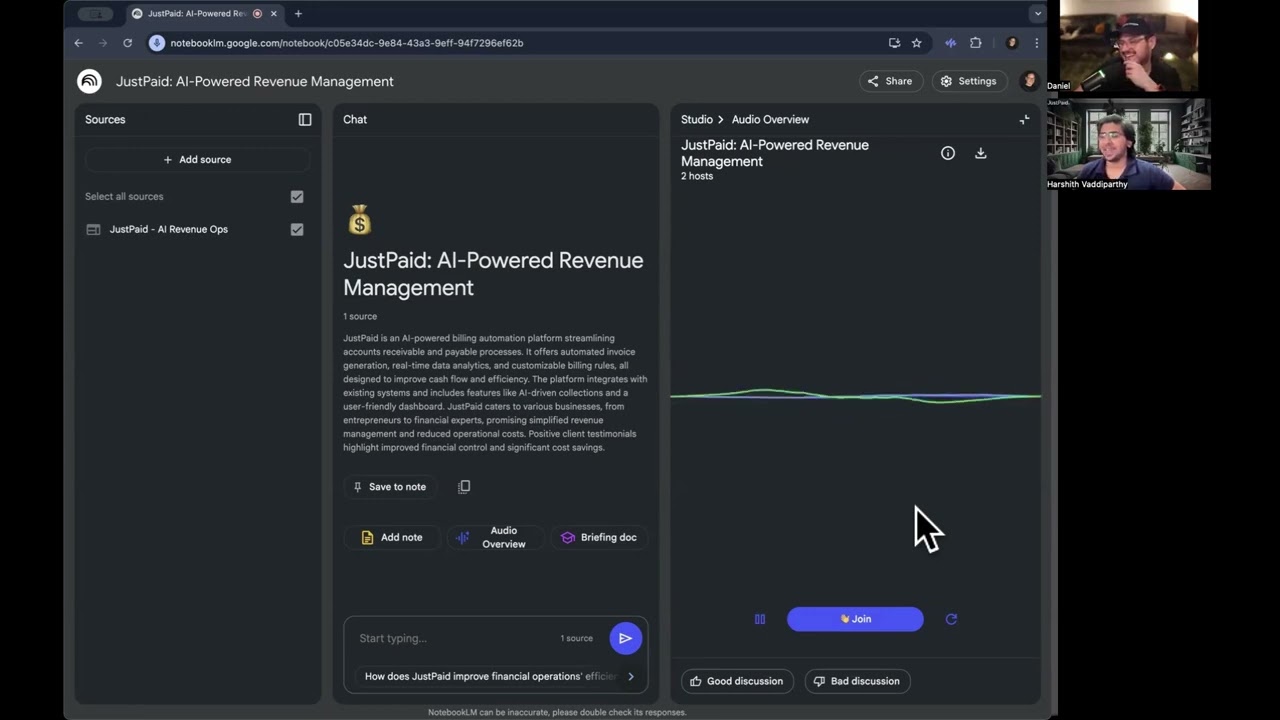Click the Add note button

pyautogui.click(x=392, y=538)
